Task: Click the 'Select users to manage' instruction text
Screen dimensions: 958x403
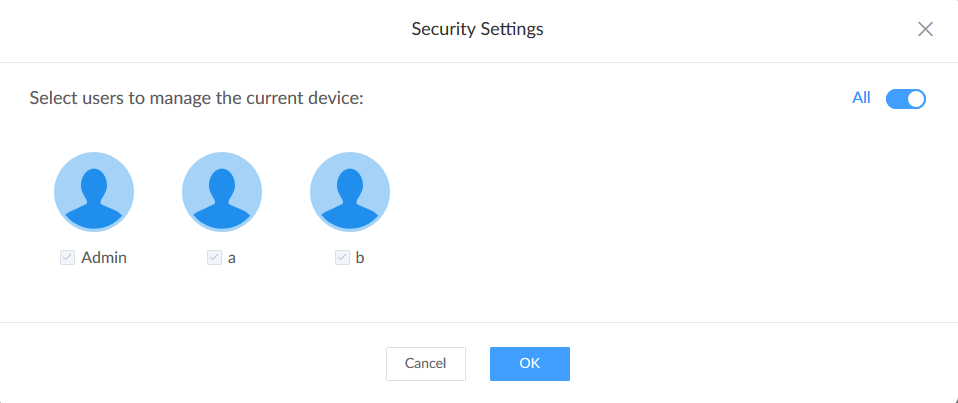Action: coord(195,99)
